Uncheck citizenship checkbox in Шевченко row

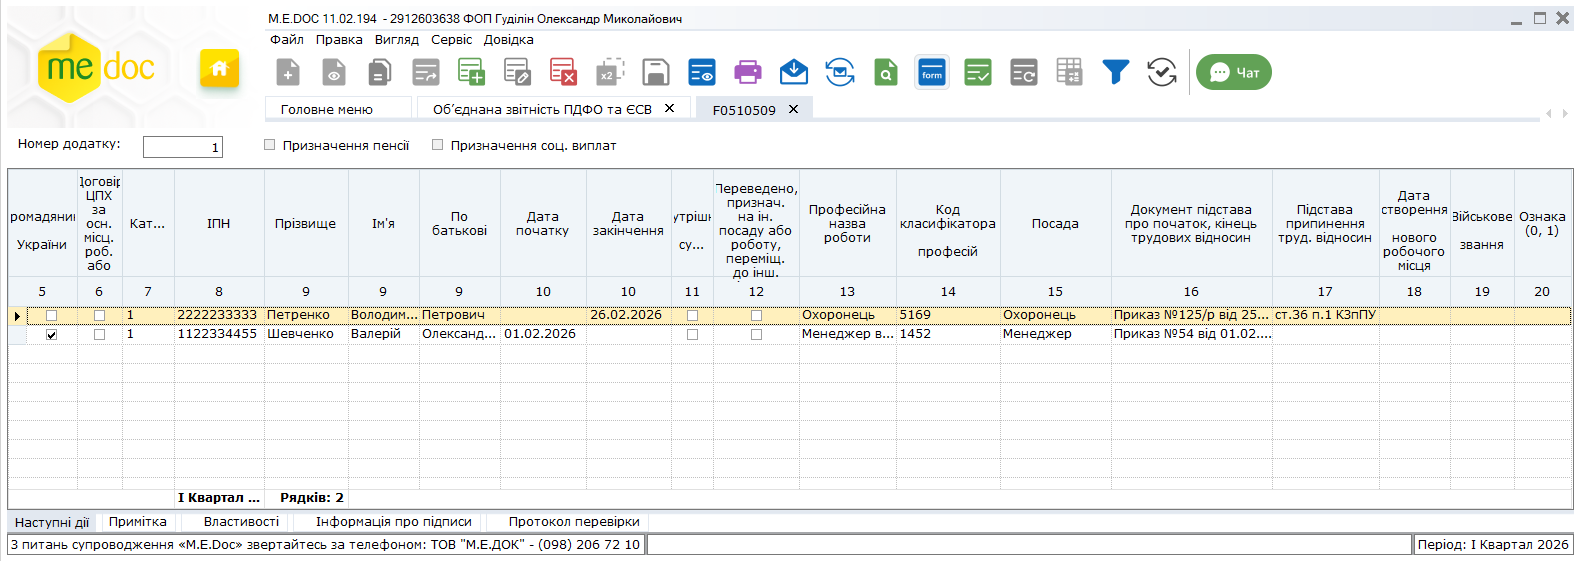(x=52, y=335)
